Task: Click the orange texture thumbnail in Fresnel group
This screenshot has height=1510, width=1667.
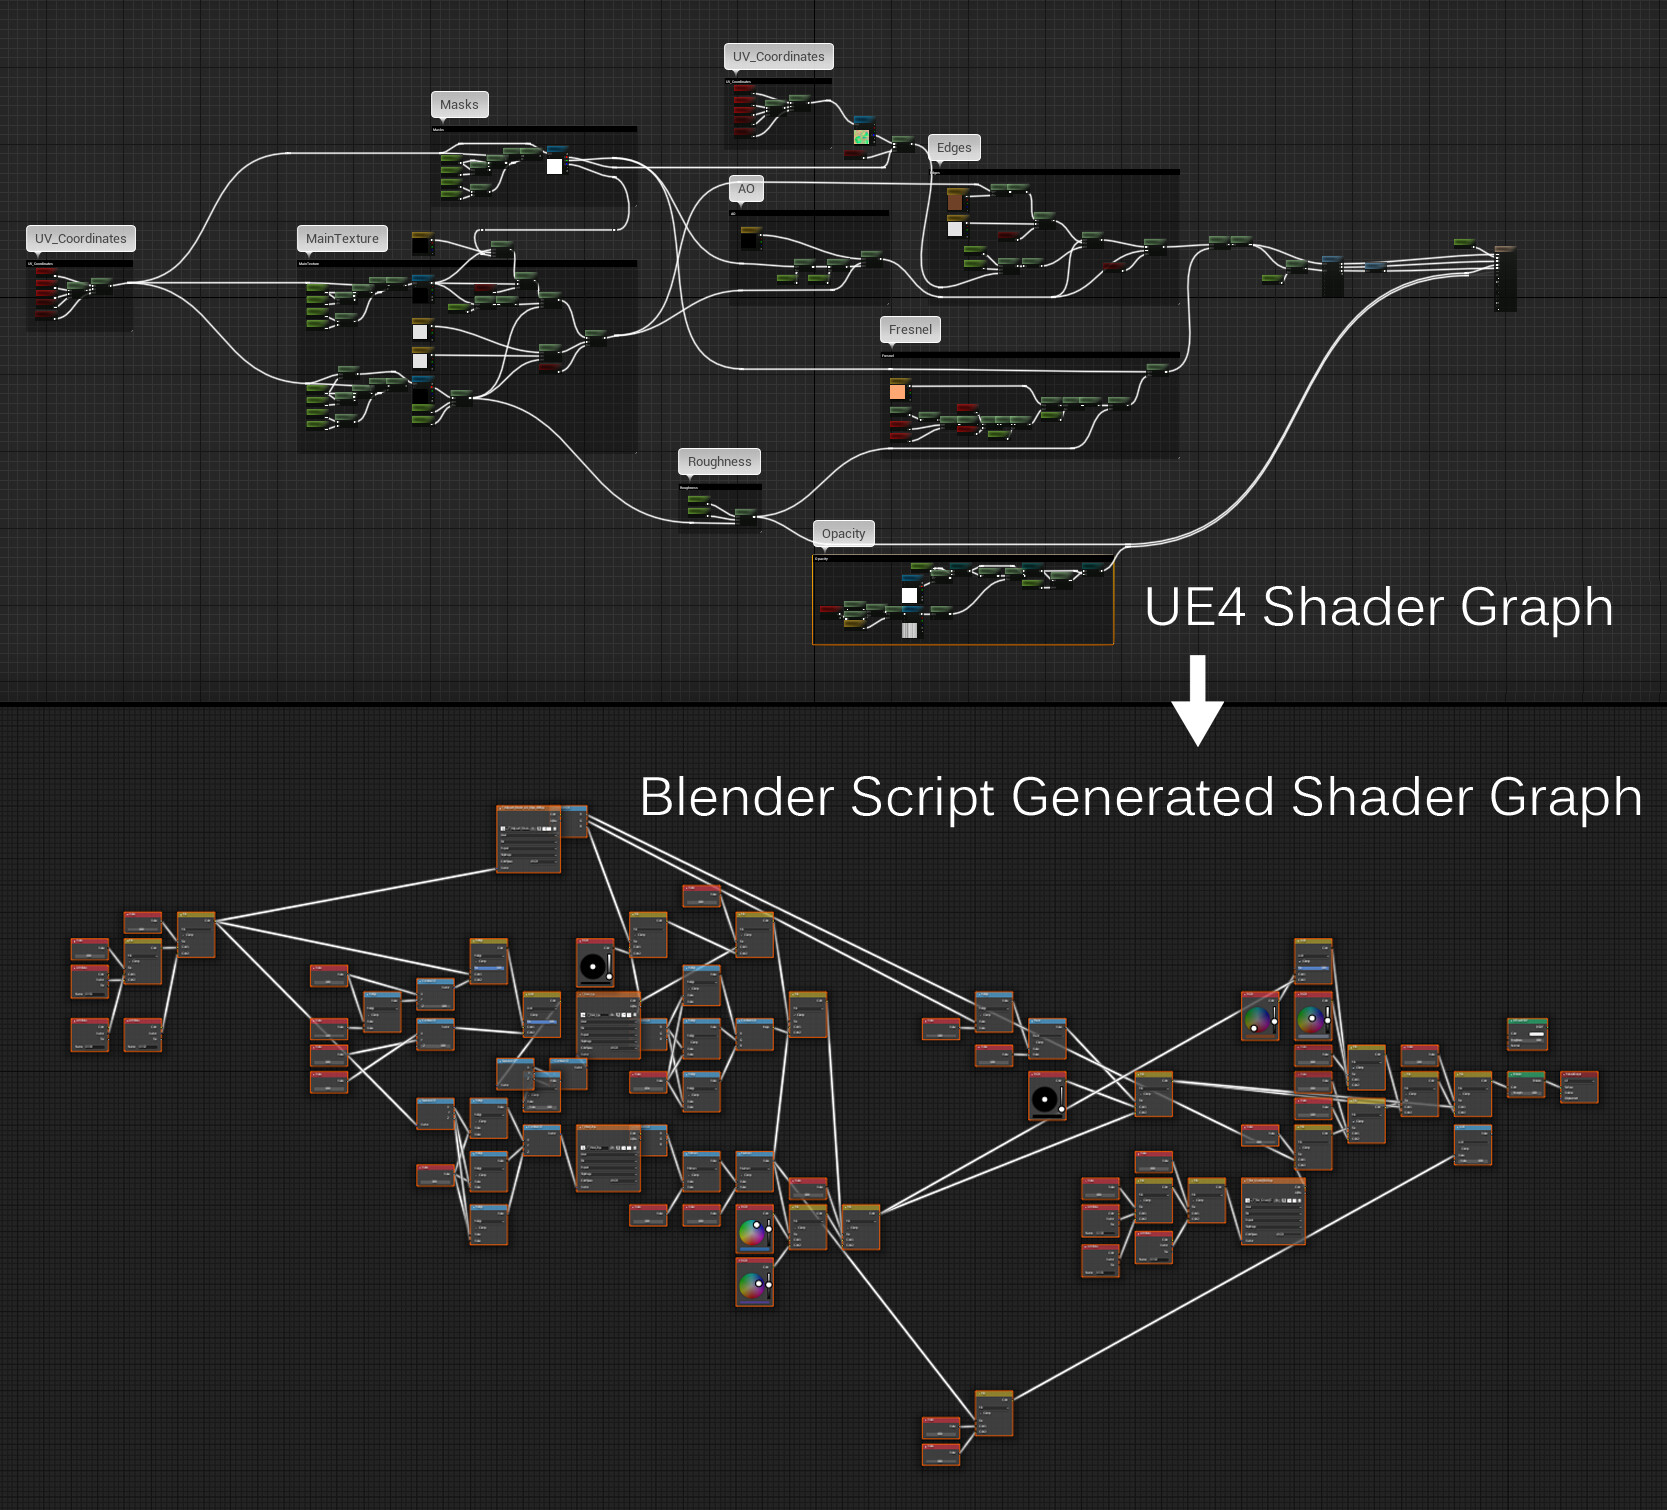Action: tap(898, 392)
